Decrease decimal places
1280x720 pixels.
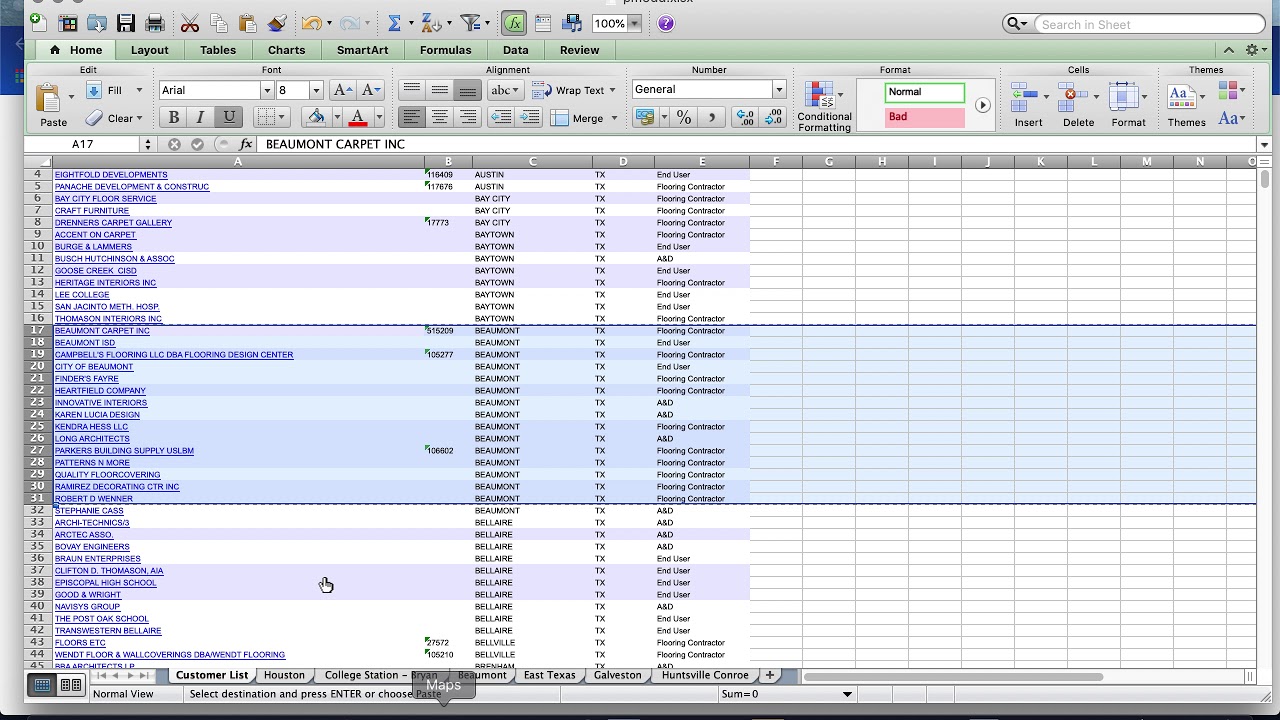pos(774,117)
